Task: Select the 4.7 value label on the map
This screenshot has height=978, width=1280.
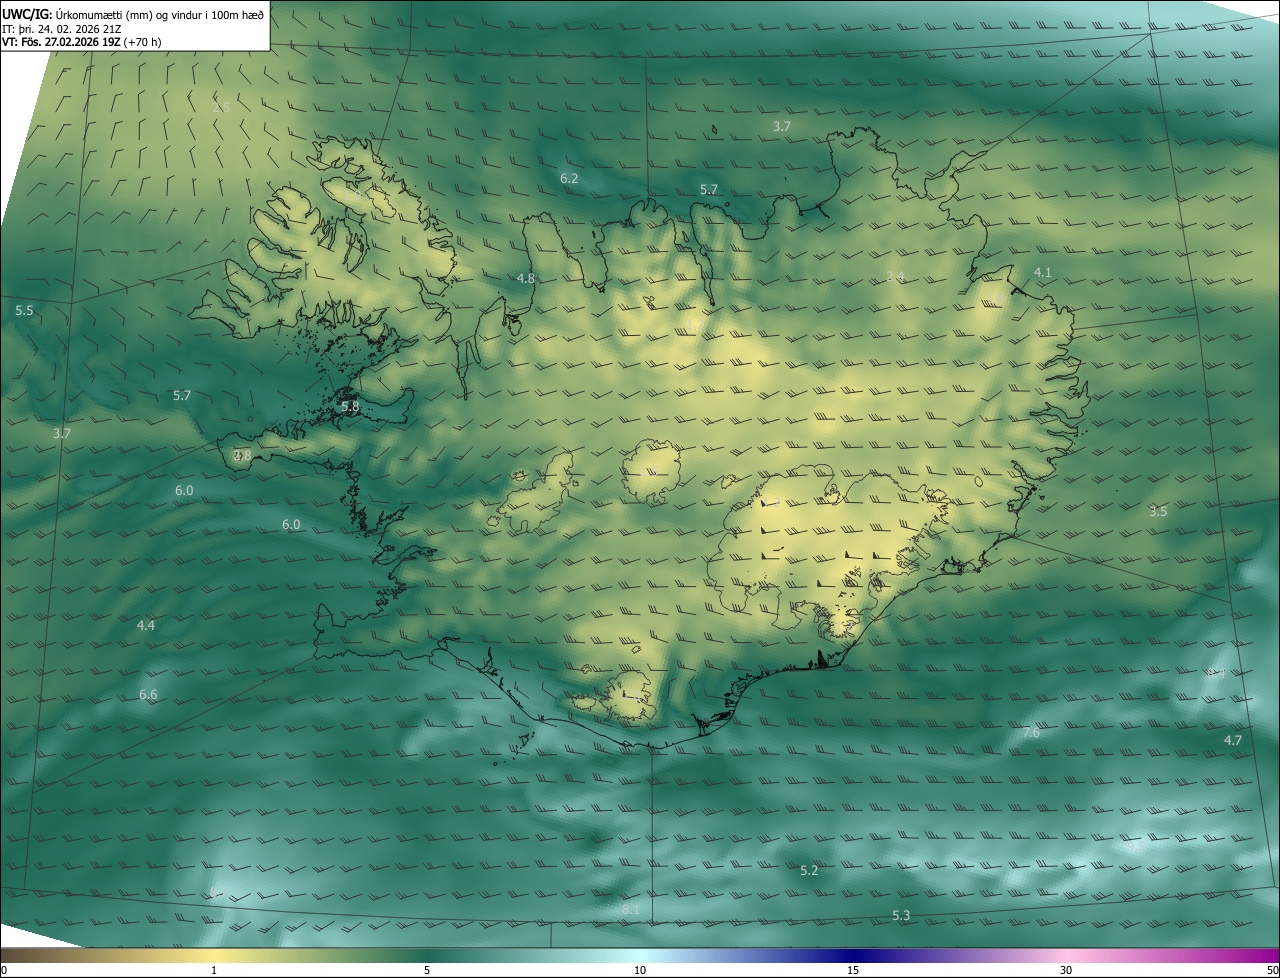Action: [x=1233, y=740]
